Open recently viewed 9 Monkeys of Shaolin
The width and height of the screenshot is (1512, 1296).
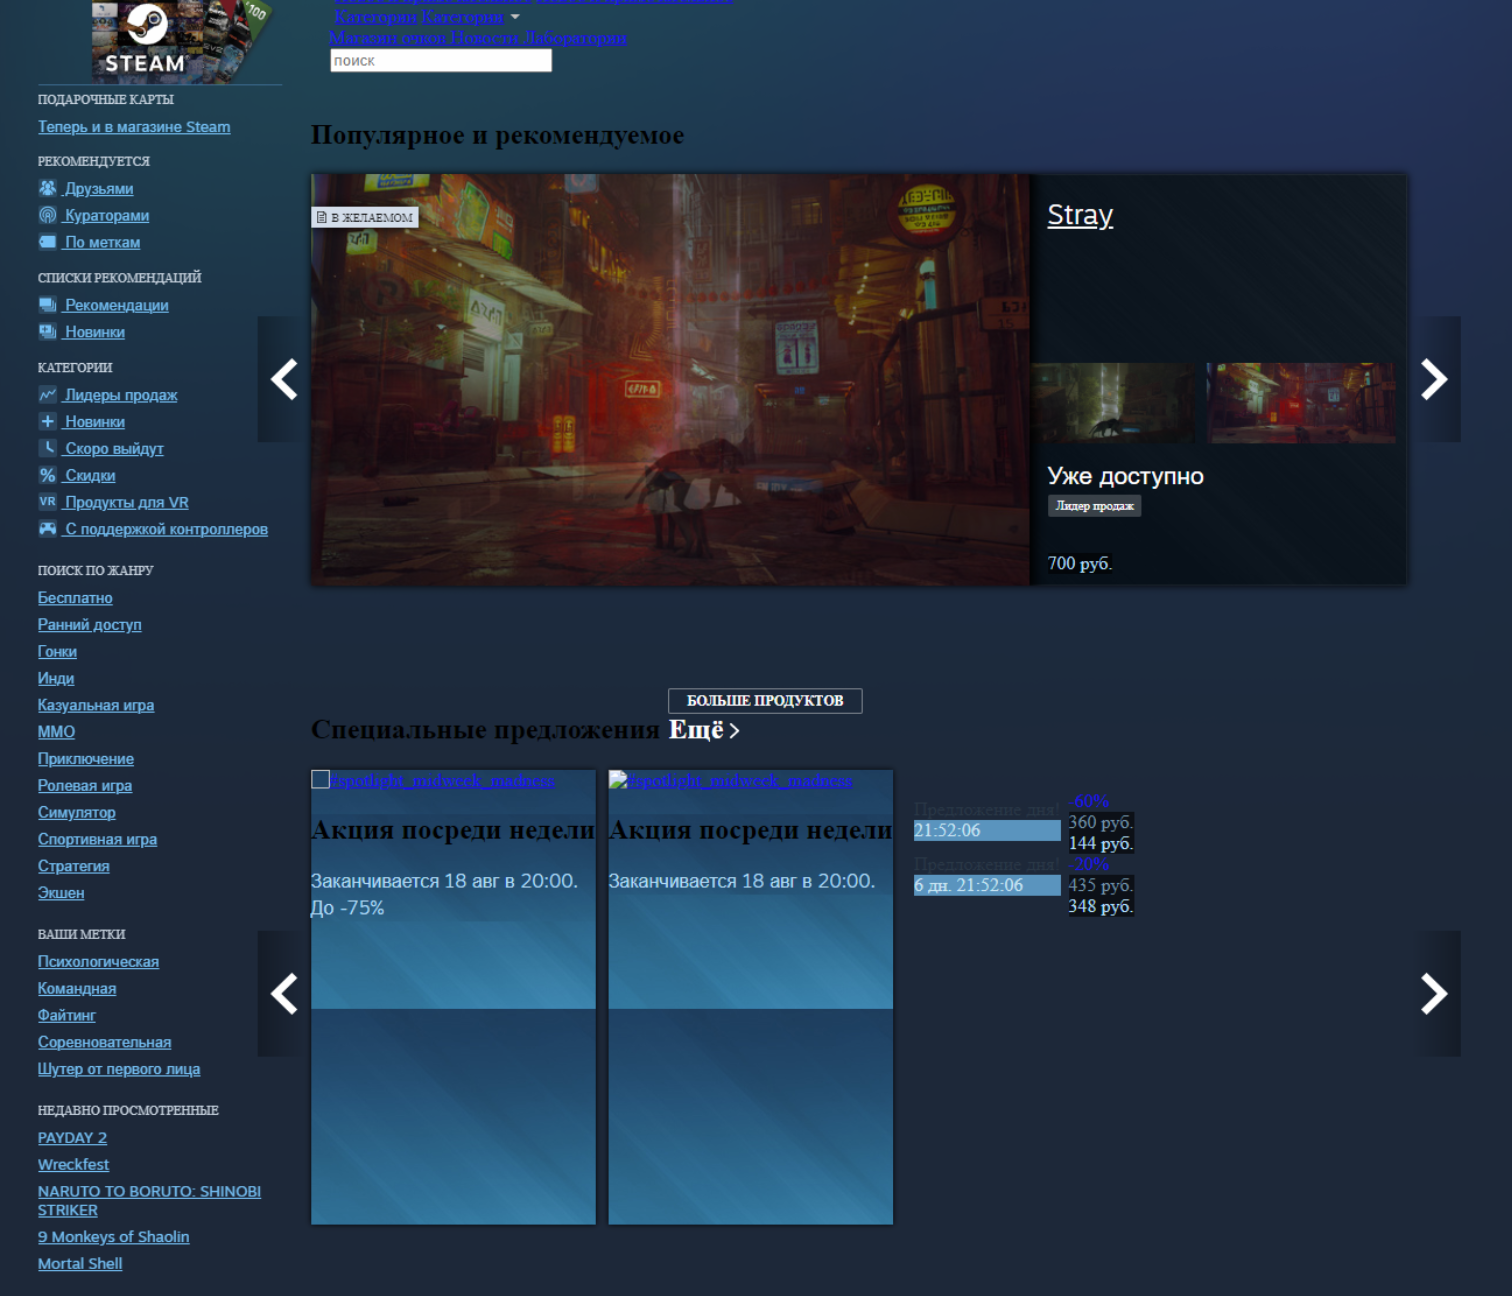click(x=113, y=1237)
